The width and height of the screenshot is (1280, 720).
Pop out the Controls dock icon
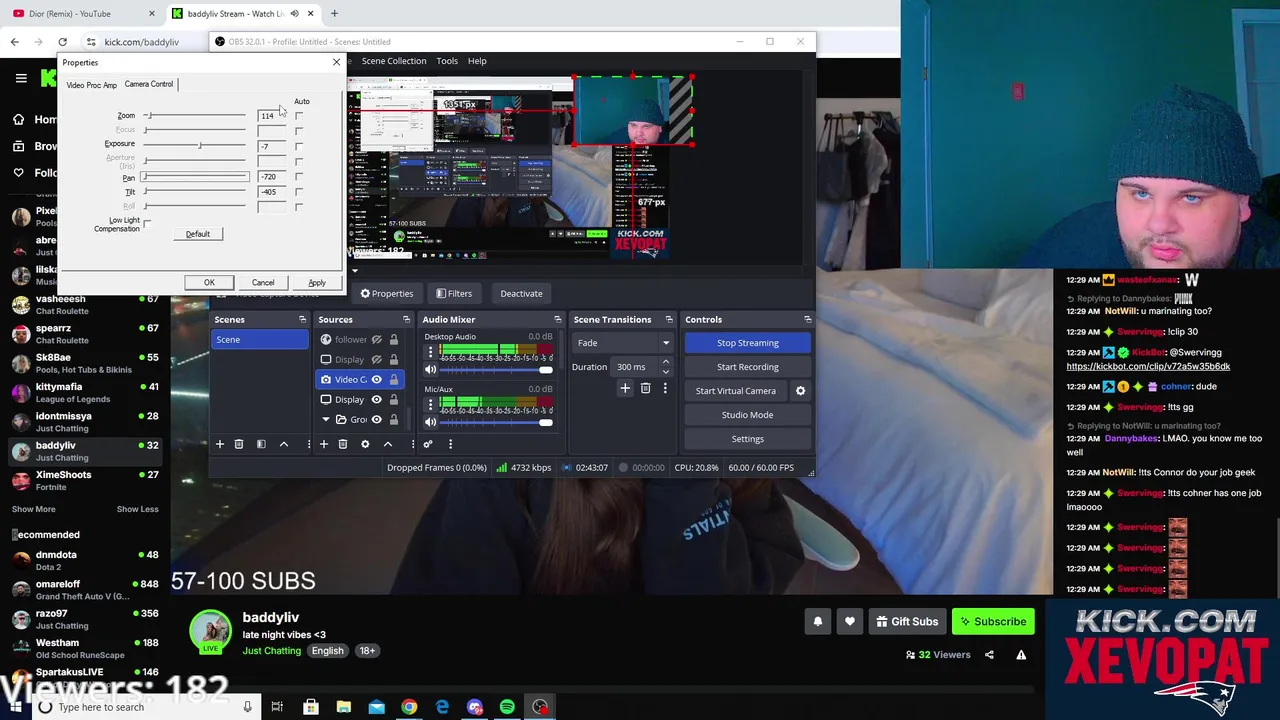point(807,320)
